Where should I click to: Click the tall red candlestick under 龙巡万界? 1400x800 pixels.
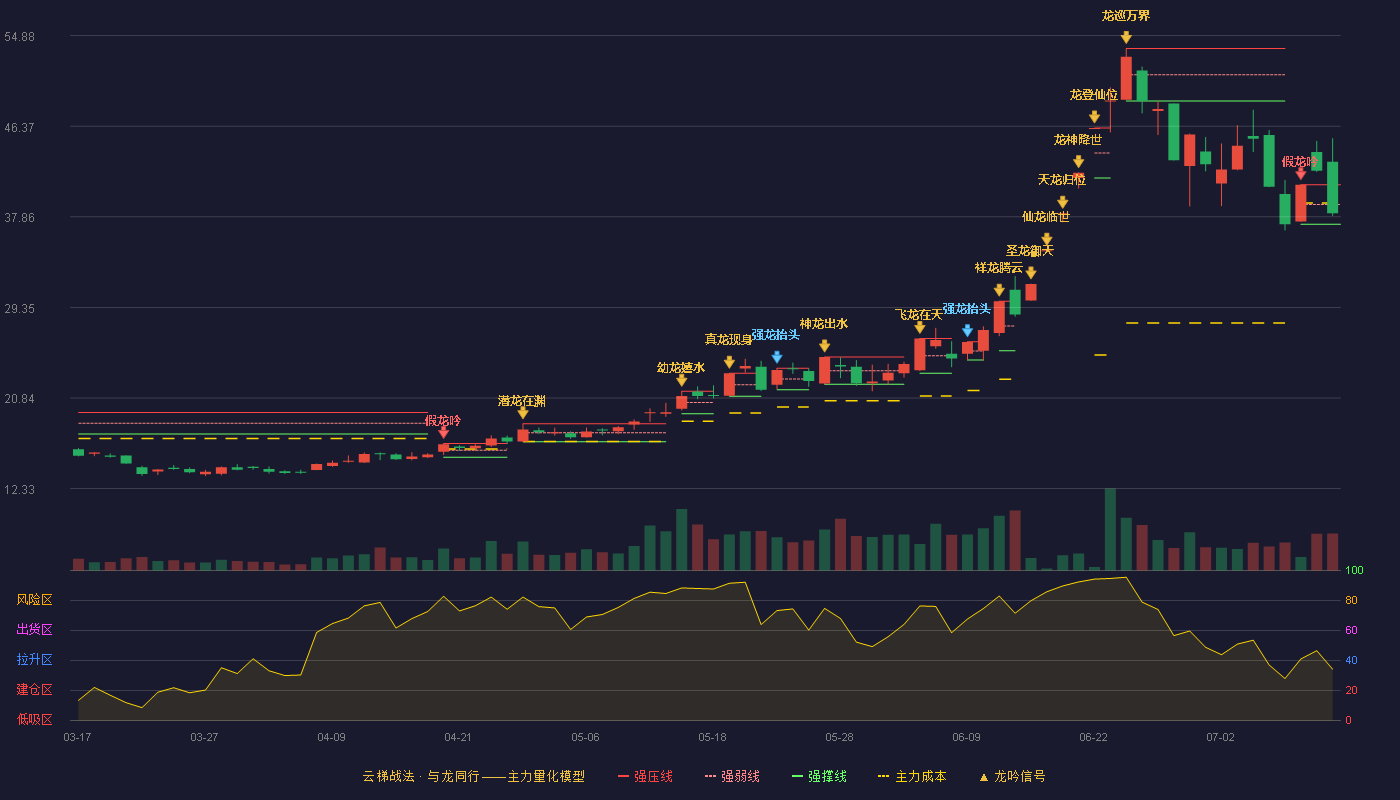(1126, 78)
